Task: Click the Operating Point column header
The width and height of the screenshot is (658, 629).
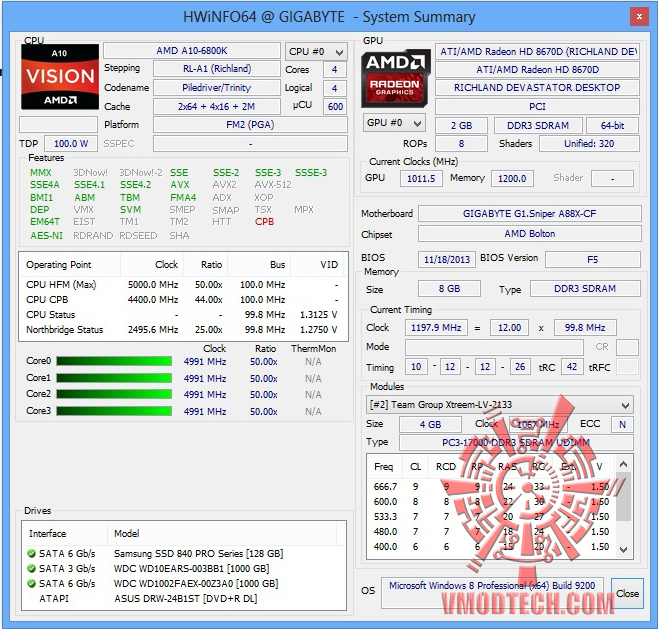Action: point(70,265)
